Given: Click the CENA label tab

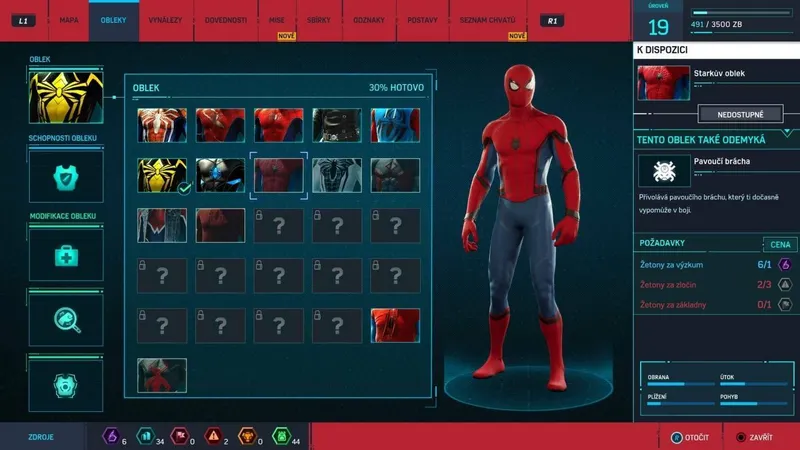Looking at the screenshot, I should 780,244.
